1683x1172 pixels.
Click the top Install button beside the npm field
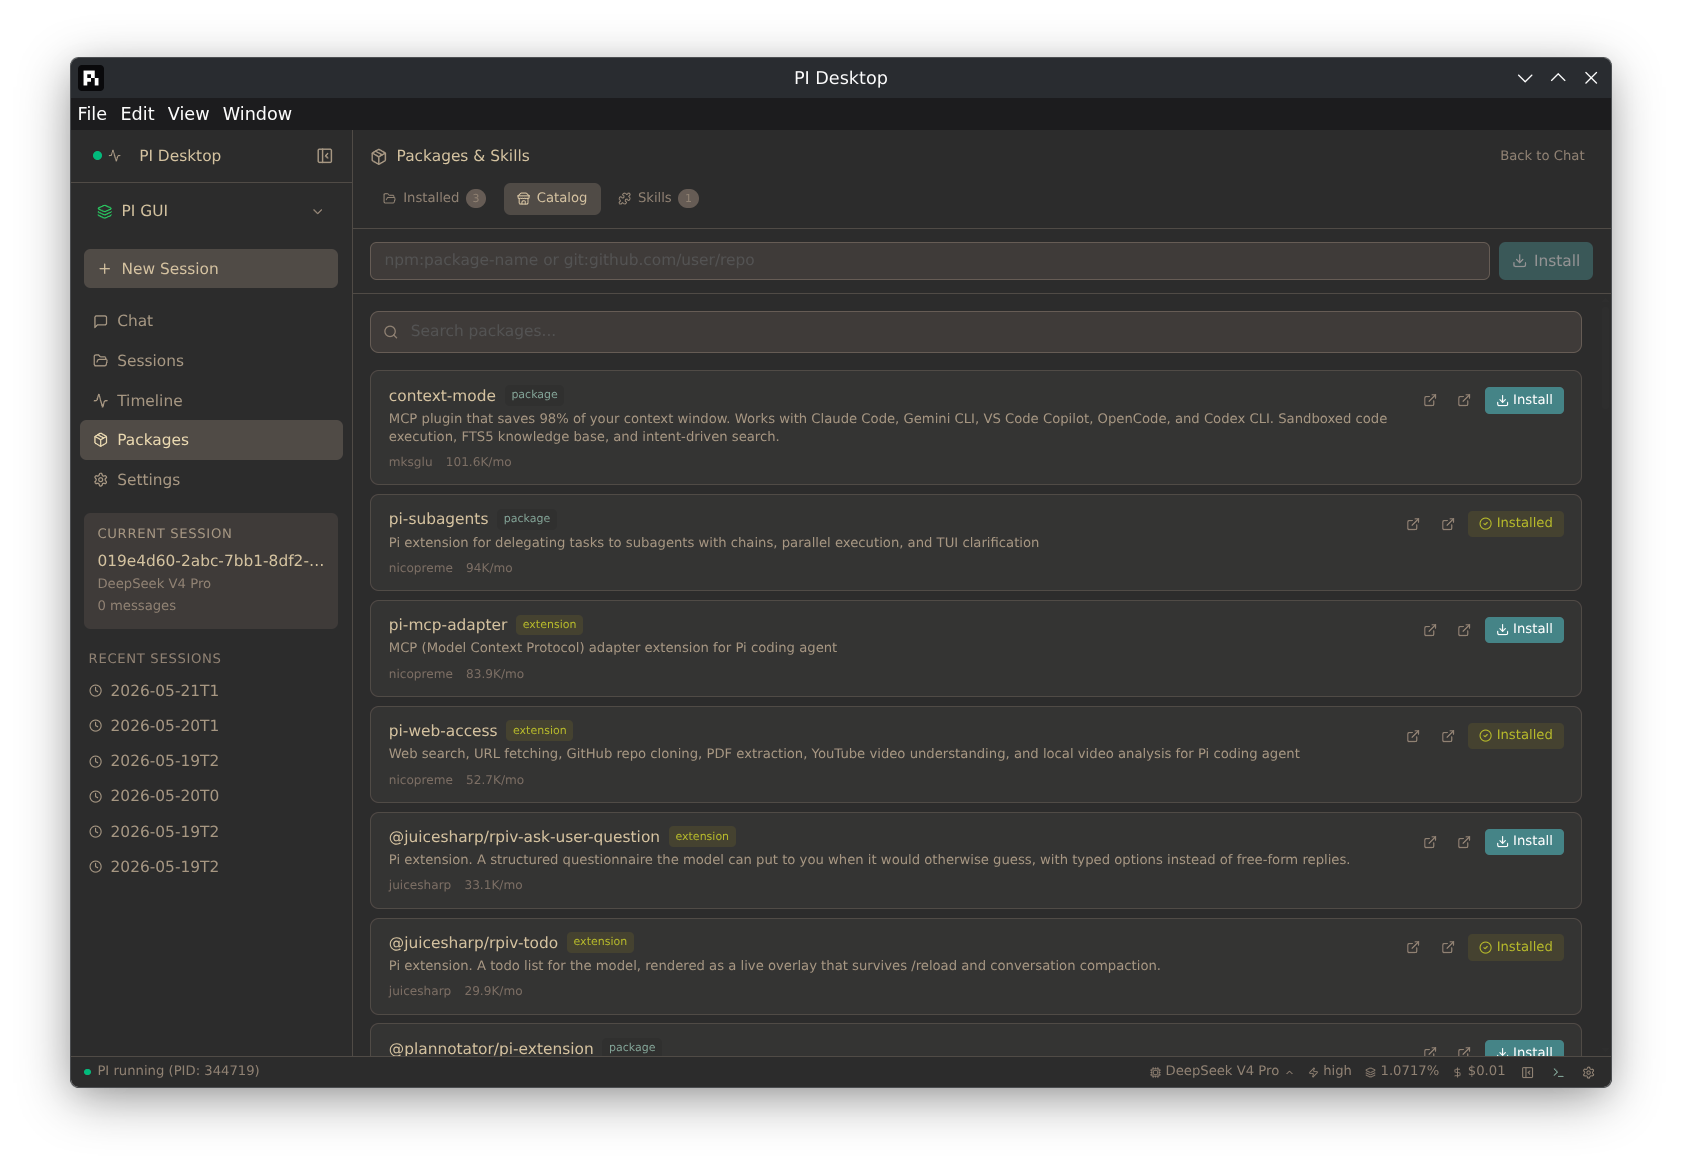tap(1546, 261)
